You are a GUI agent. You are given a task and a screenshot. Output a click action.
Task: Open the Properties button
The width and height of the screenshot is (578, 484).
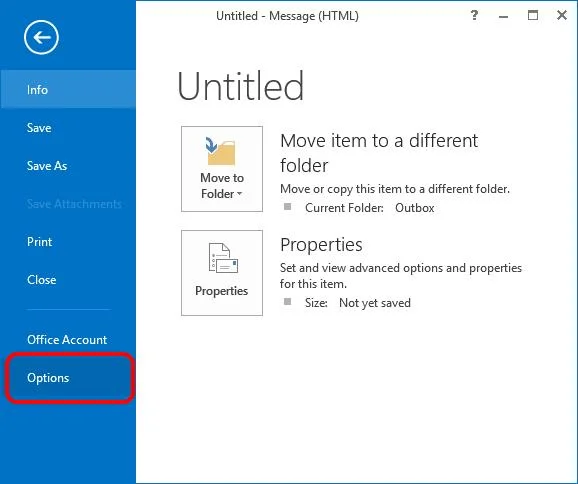click(x=222, y=273)
